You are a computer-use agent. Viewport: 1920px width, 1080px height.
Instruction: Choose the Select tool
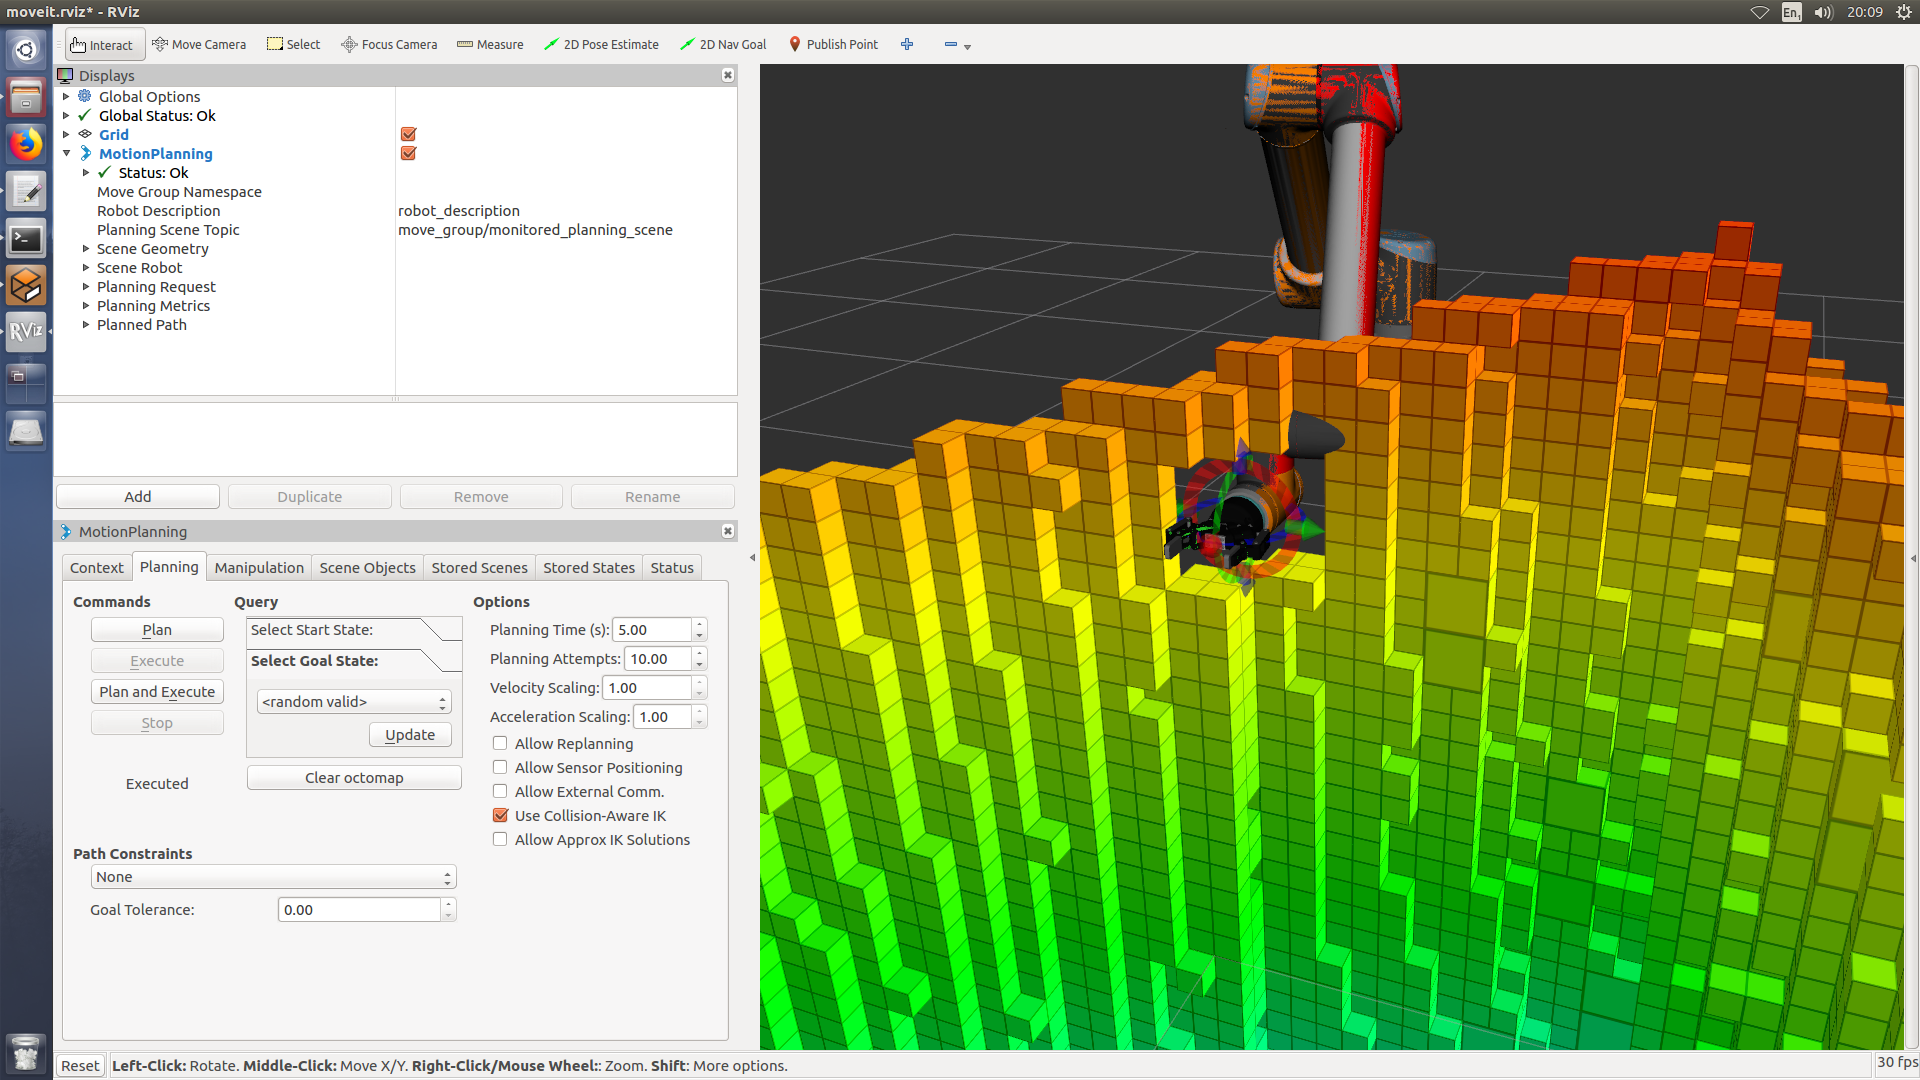click(293, 45)
